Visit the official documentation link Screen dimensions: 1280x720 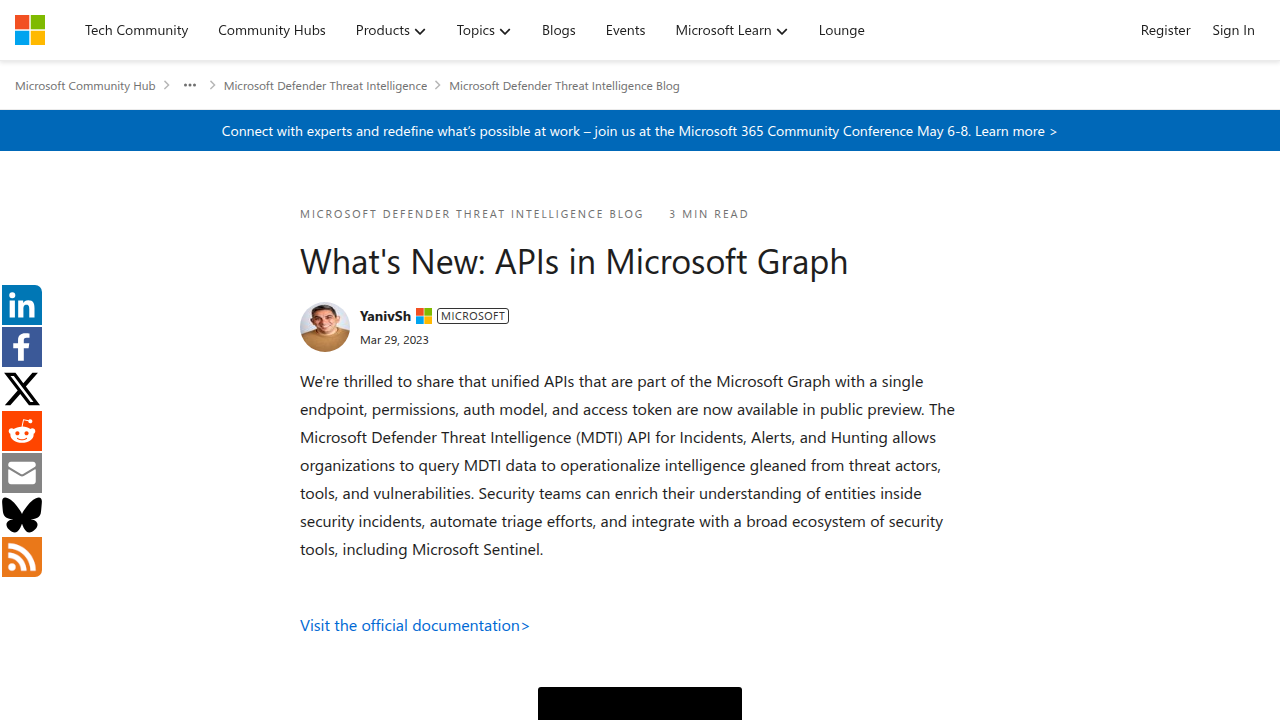415,625
